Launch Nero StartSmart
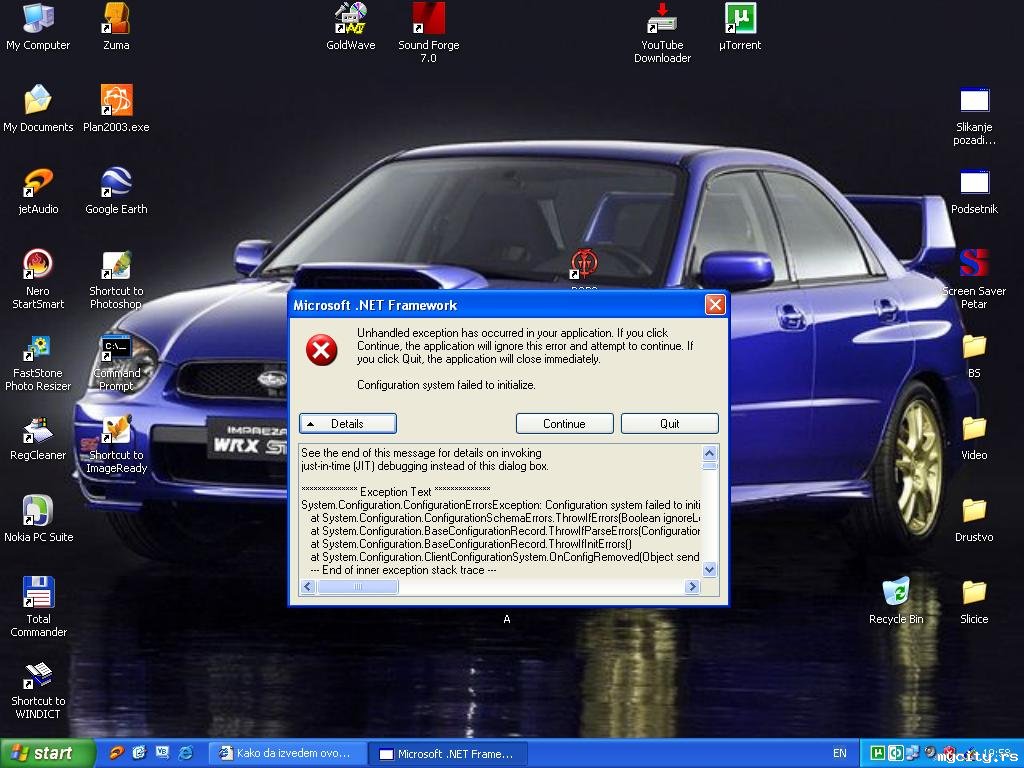This screenshot has width=1024, height=768. pyautogui.click(x=38, y=279)
